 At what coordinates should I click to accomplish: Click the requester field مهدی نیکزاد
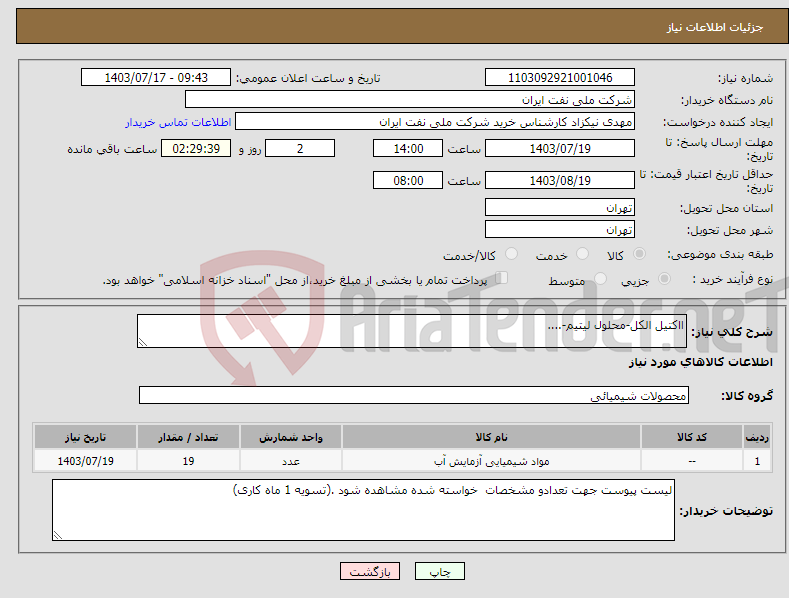pyautogui.click(x=435, y=122)
